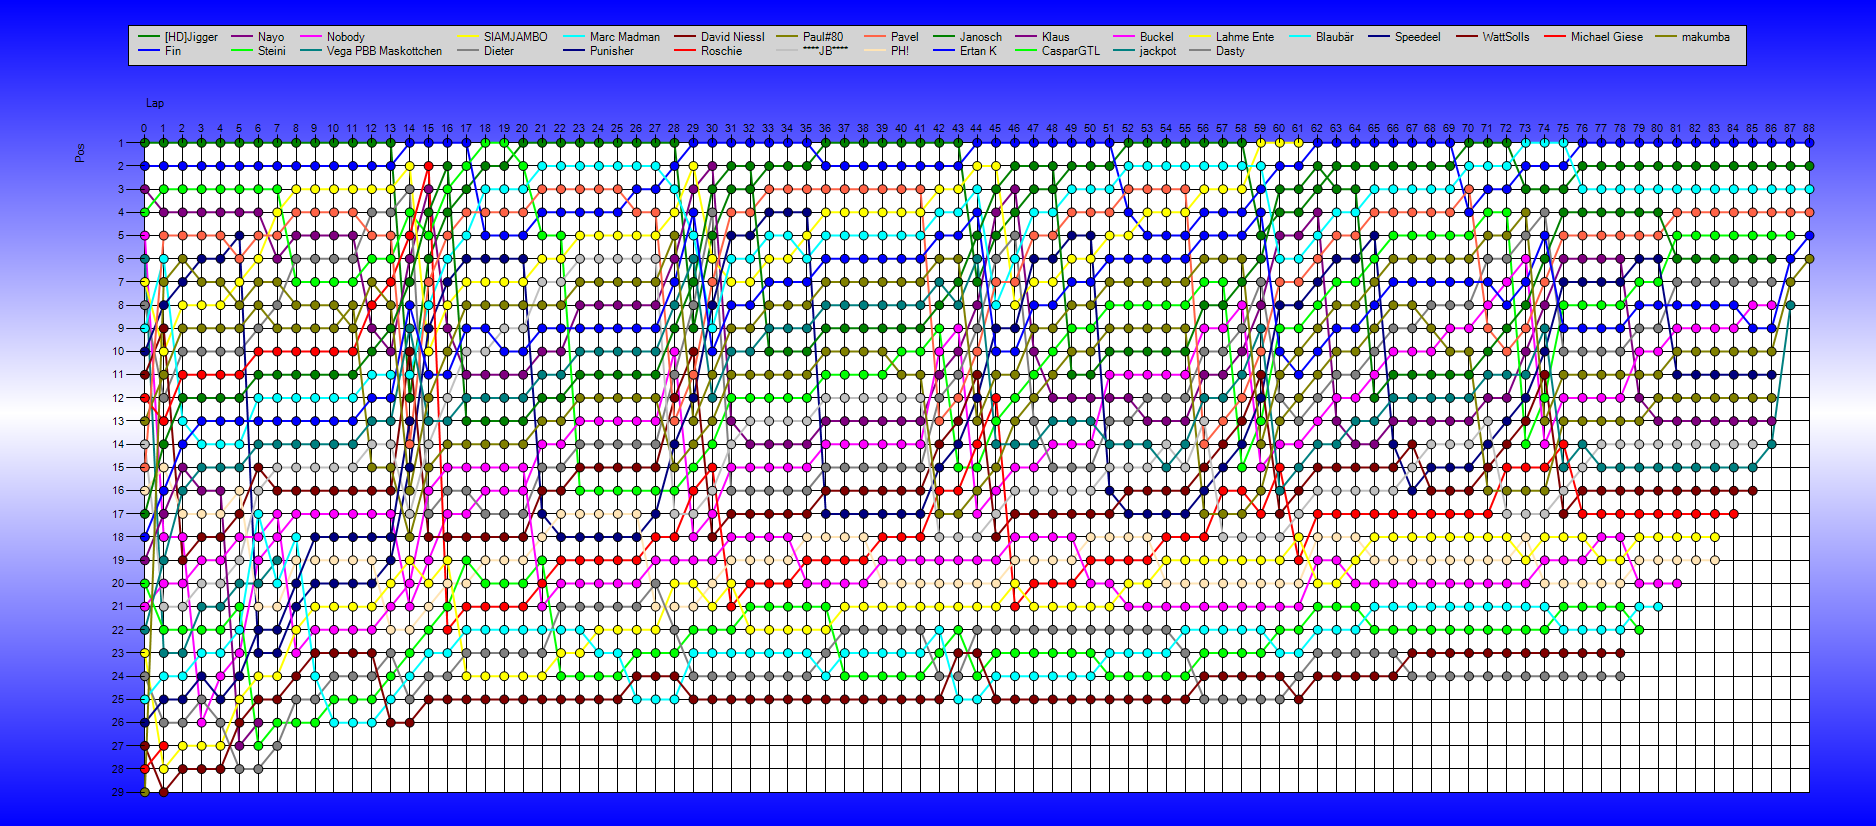Click lap number 14 on the axis
The width and height of the screenshot is (1876, 826).
[x=409, y=129]
